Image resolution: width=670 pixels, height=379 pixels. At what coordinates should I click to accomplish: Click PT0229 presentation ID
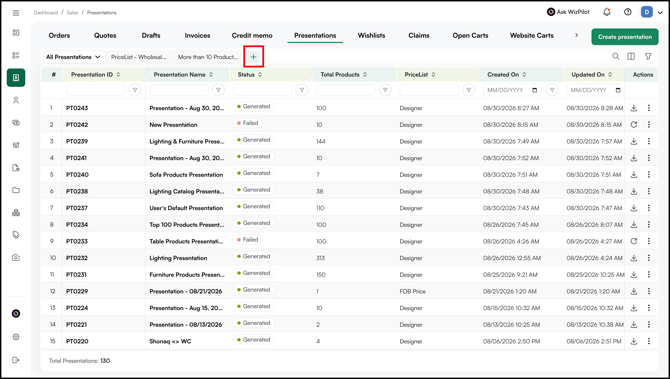click(x=77, y=291)
